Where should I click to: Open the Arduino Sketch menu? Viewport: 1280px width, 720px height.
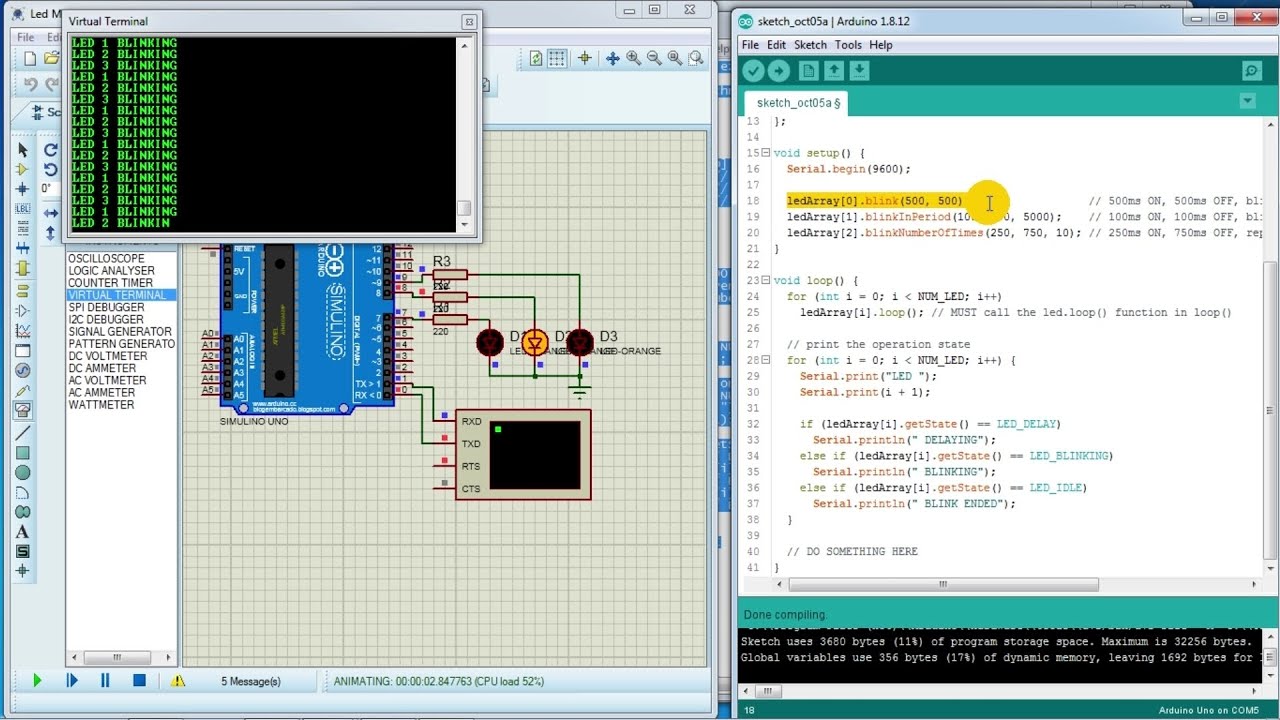click(810, 45)
